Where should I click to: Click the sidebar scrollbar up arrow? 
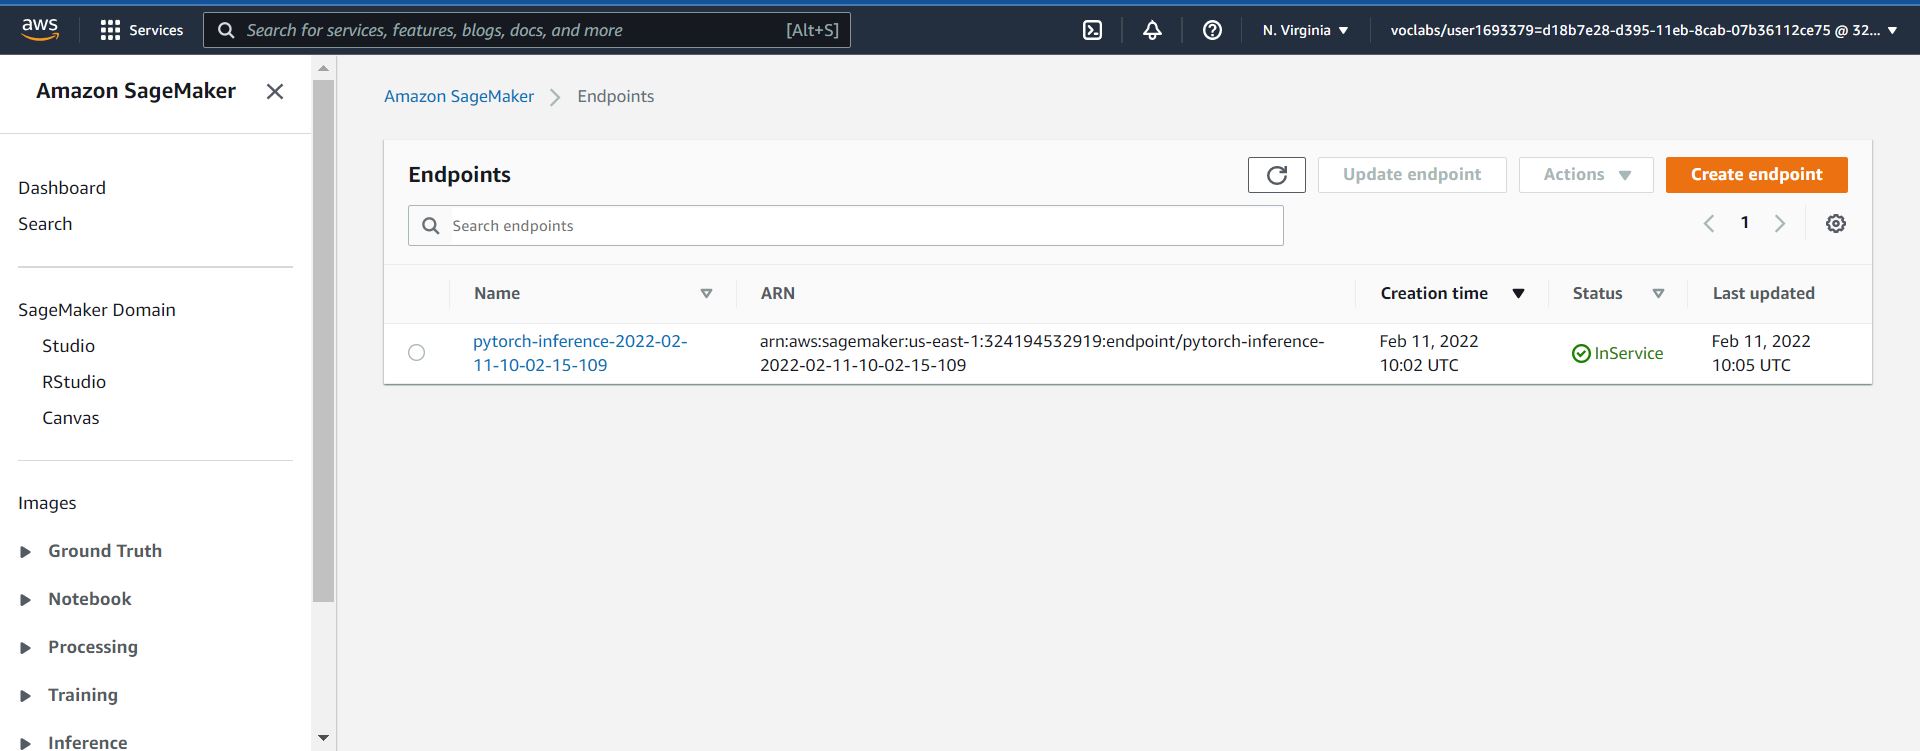(323, 68)
